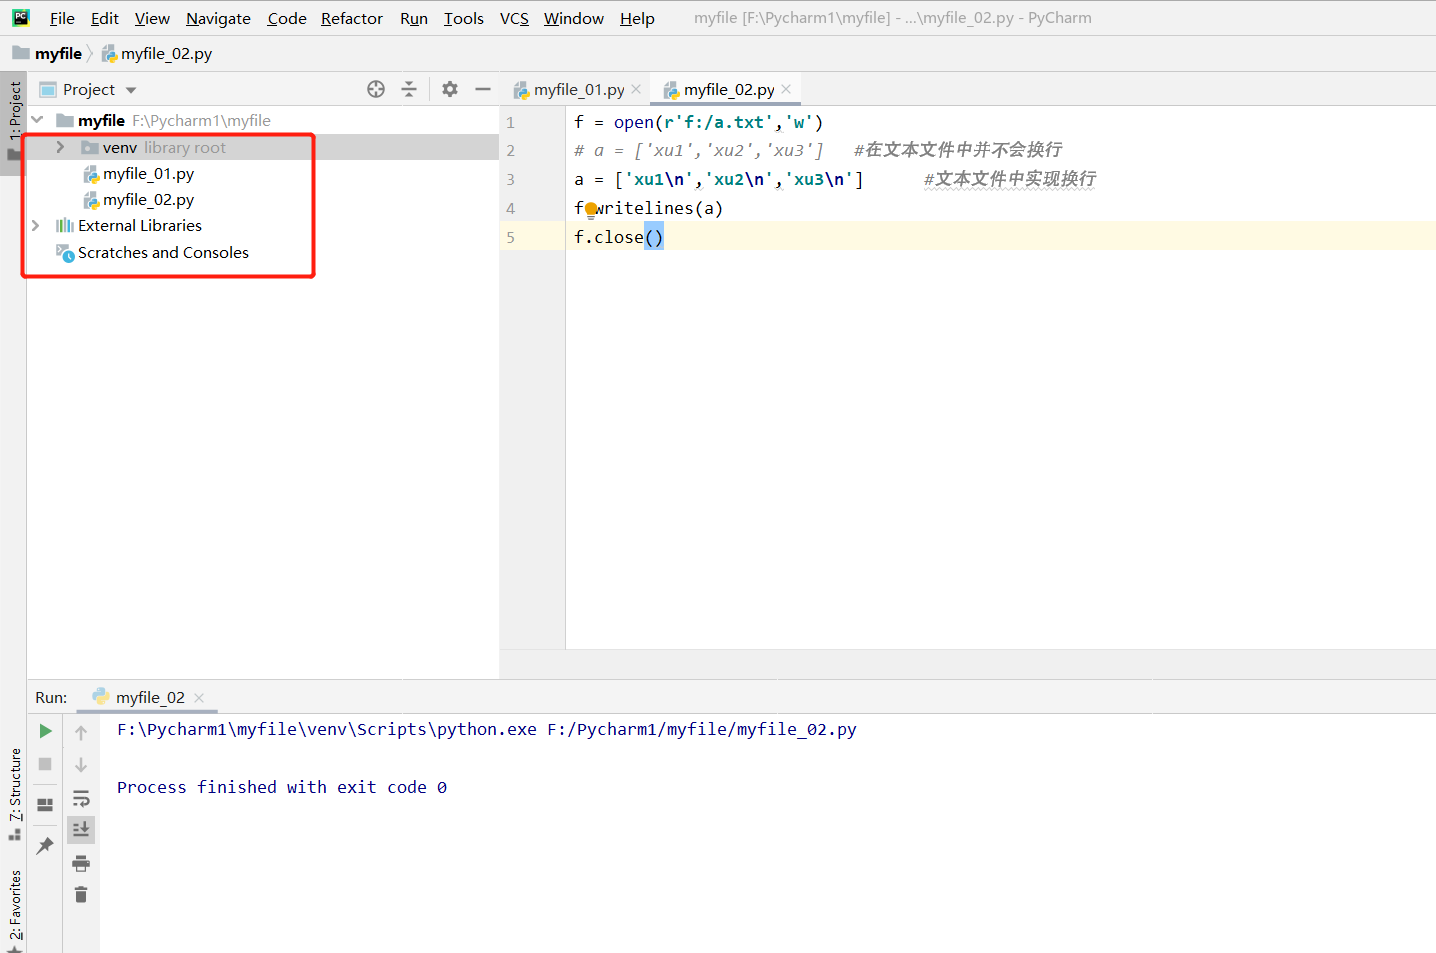
Task: Click the restore layout icon in Run panel
Action: pyautogui.click(x=45, y=804)
